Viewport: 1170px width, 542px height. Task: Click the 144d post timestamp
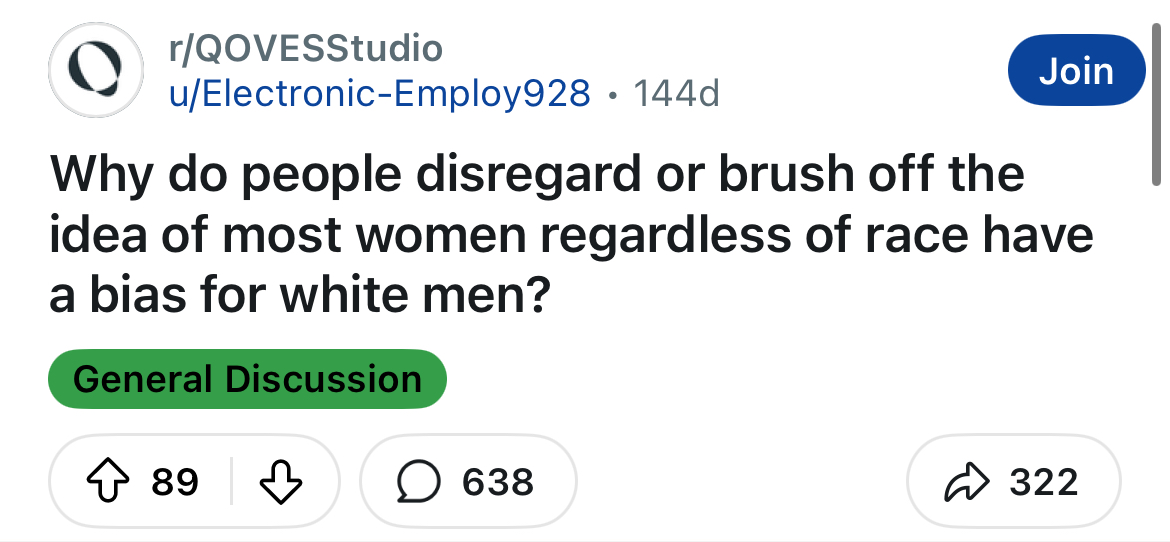pos(676,93)
